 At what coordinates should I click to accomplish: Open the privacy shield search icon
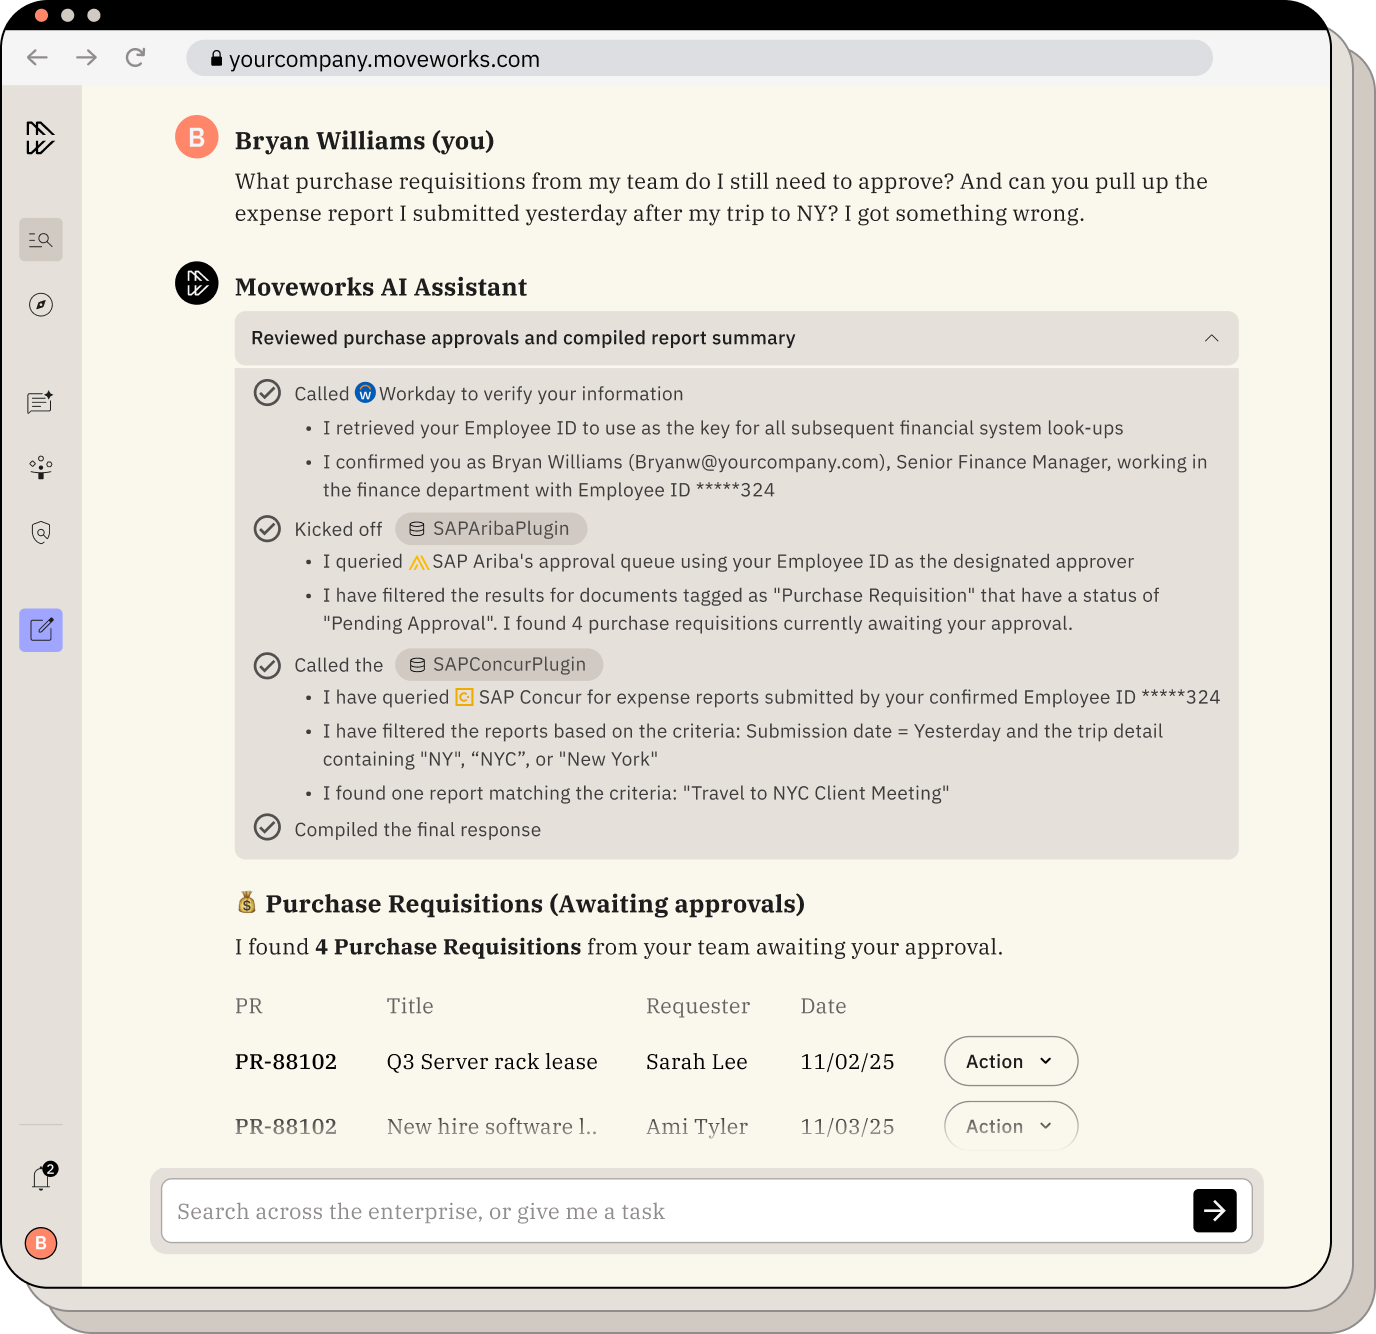click(x=40, y=532)
